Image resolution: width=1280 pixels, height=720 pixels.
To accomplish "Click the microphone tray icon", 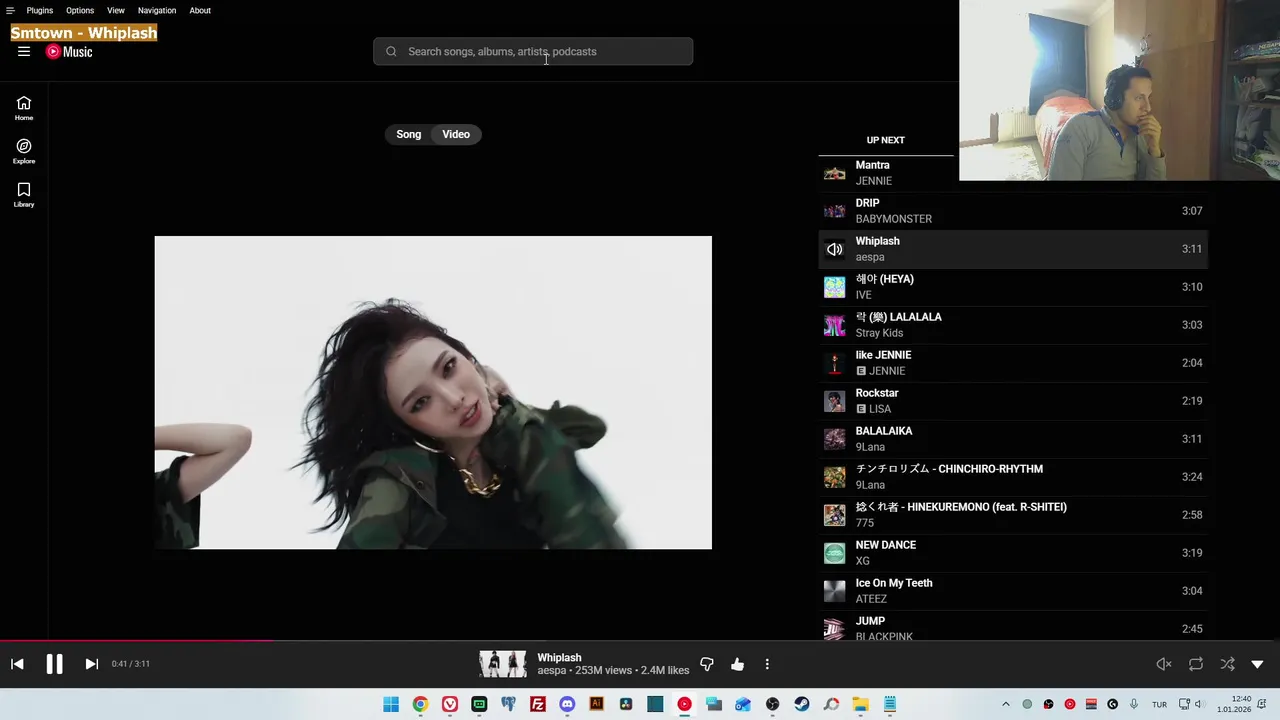I will tap(1134, 704).
